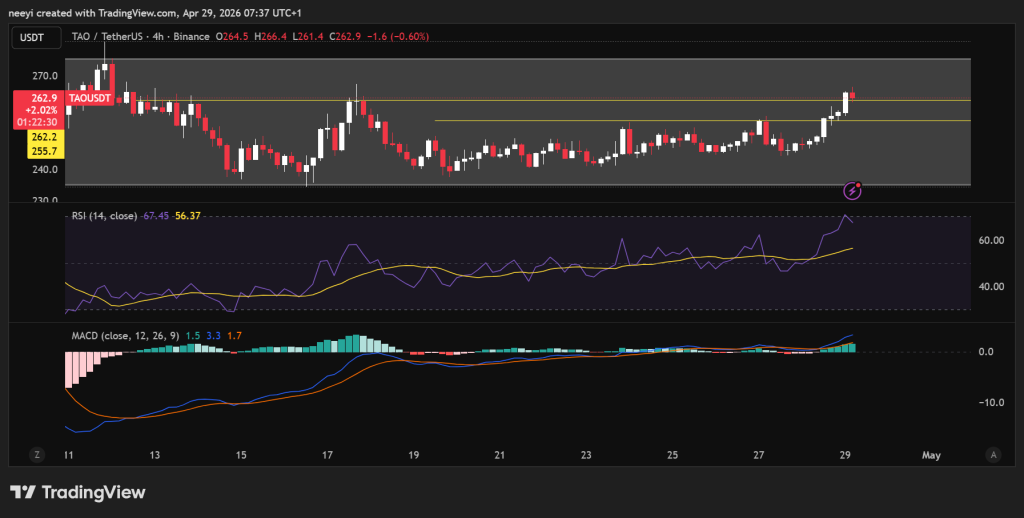Click the -10.0 level on MACD scale
Screen dimensions: 1024x518
point(989,402)
